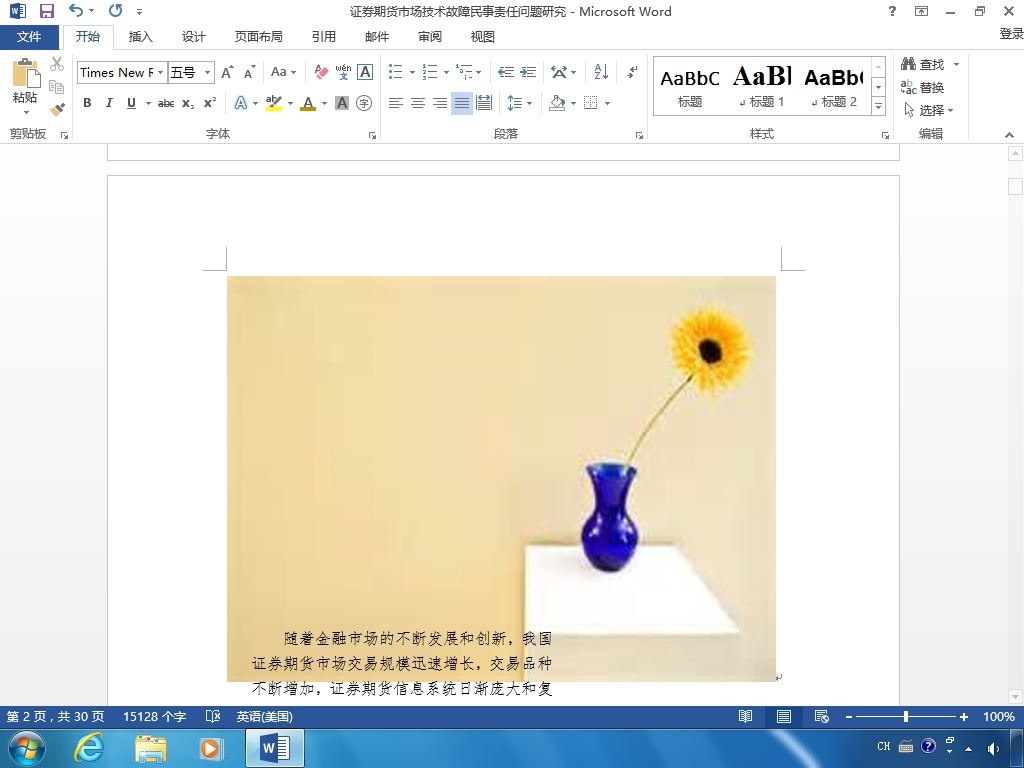Switch to the 设计 (Design) tab
Screen dimensions: 1024x768
pyautogui.click(x=193, y=37)
